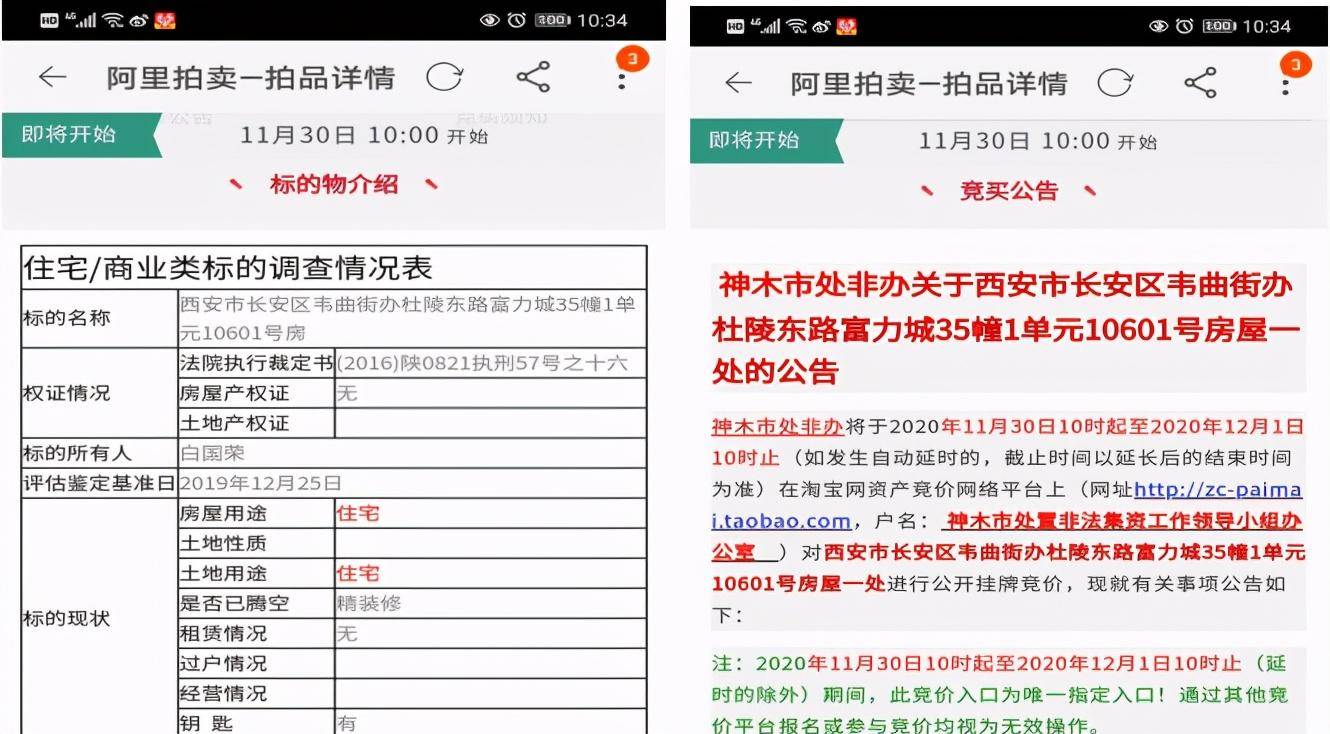The height and width of the screenshot is (734, 1330).
Task: Reload the page on 竞买公告 screen
Action: click(1115, 83)
